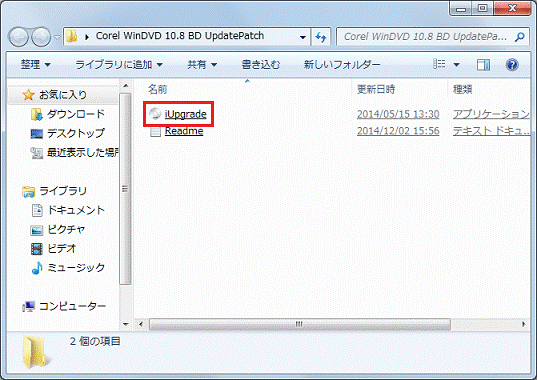Expand the address bar breadcrumb arrow
Viewport: 537px width, 380px height.
tap(87, 37)
